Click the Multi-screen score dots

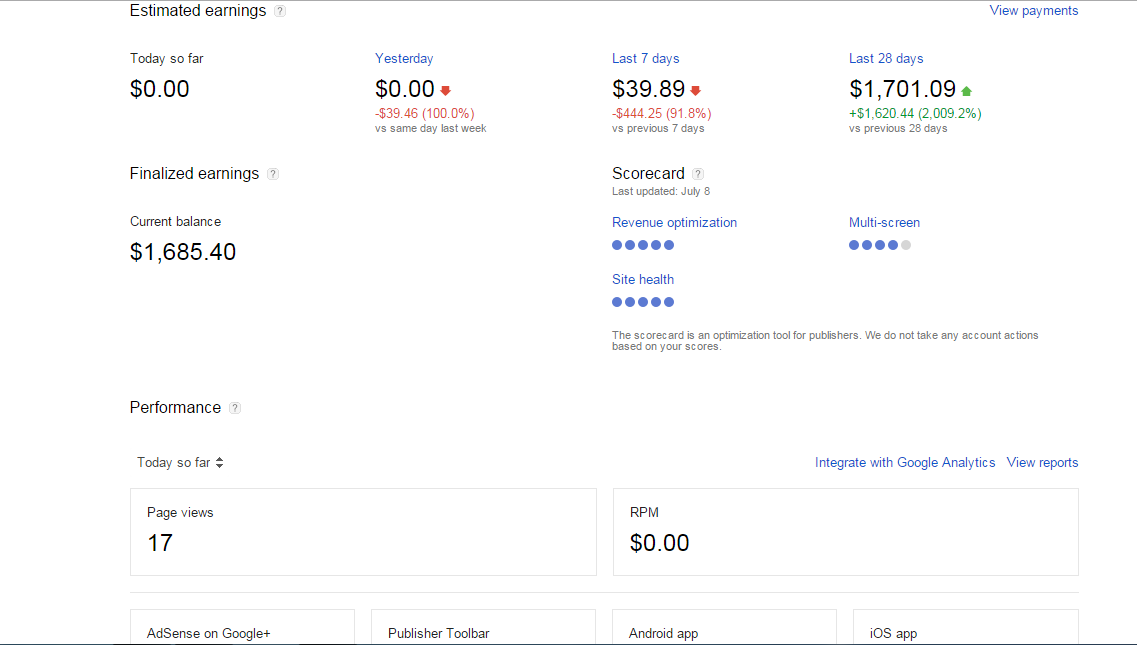[x=880, y=245]
